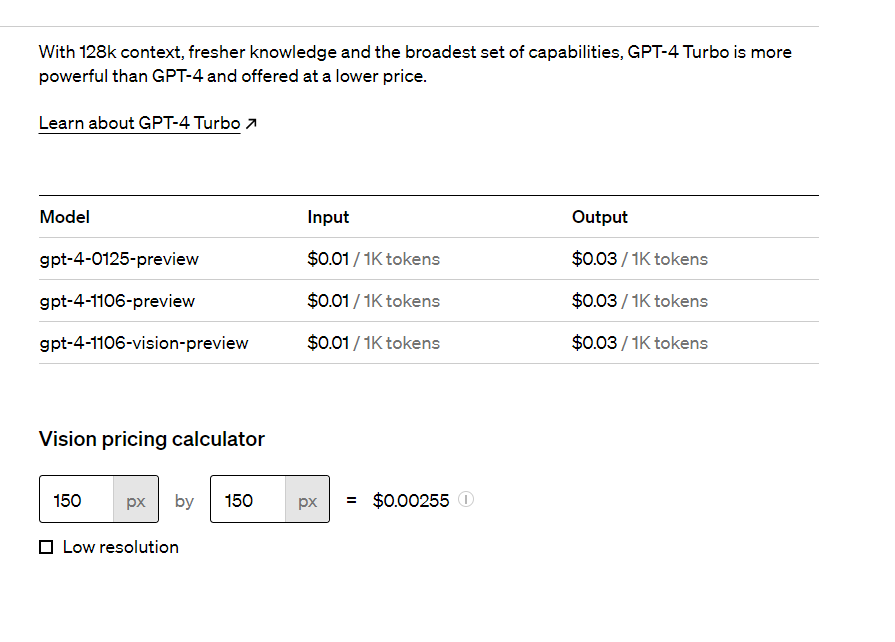Select the gpt-4-1106-vision-preview model name

point(144,343)
